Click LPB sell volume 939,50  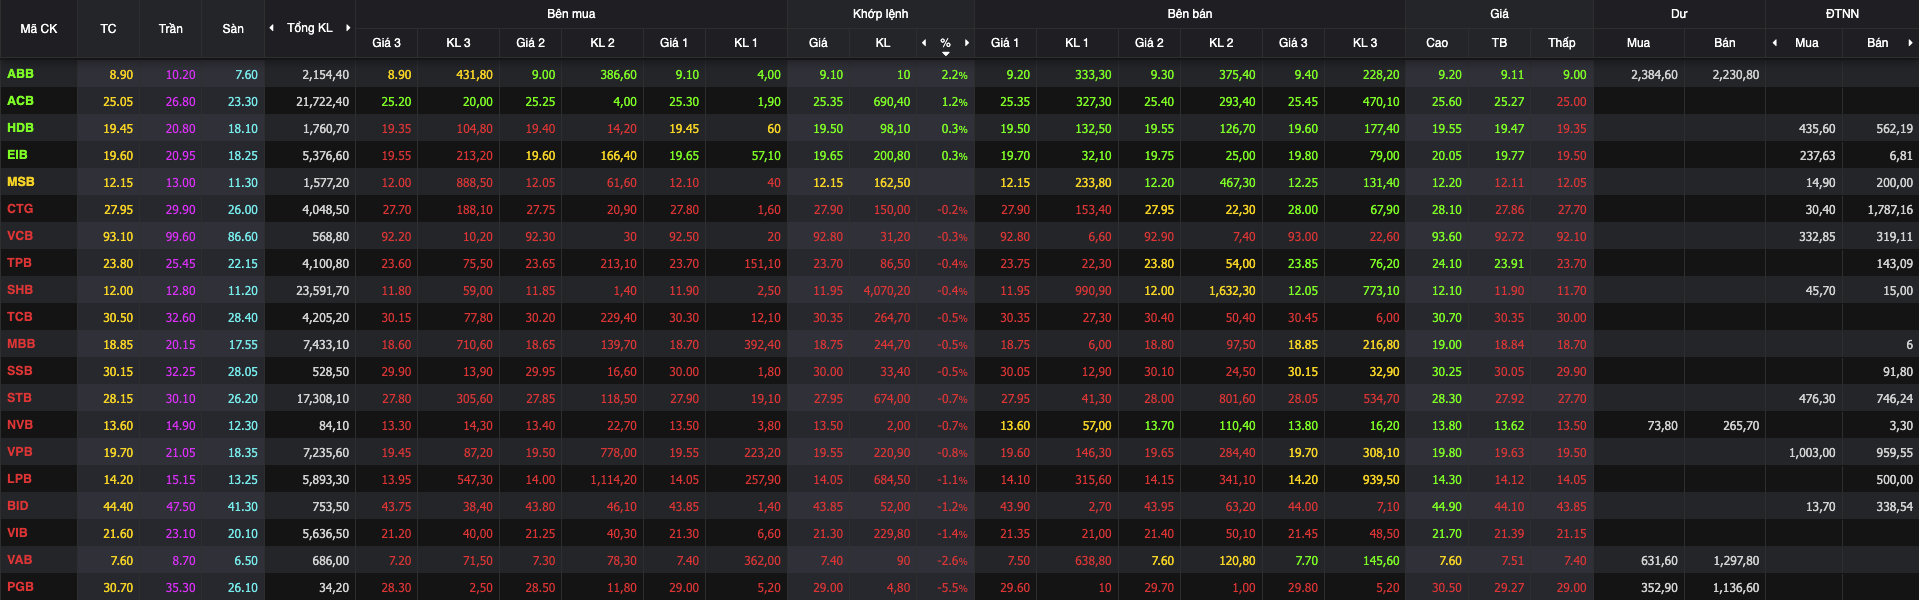point(1381,480)
